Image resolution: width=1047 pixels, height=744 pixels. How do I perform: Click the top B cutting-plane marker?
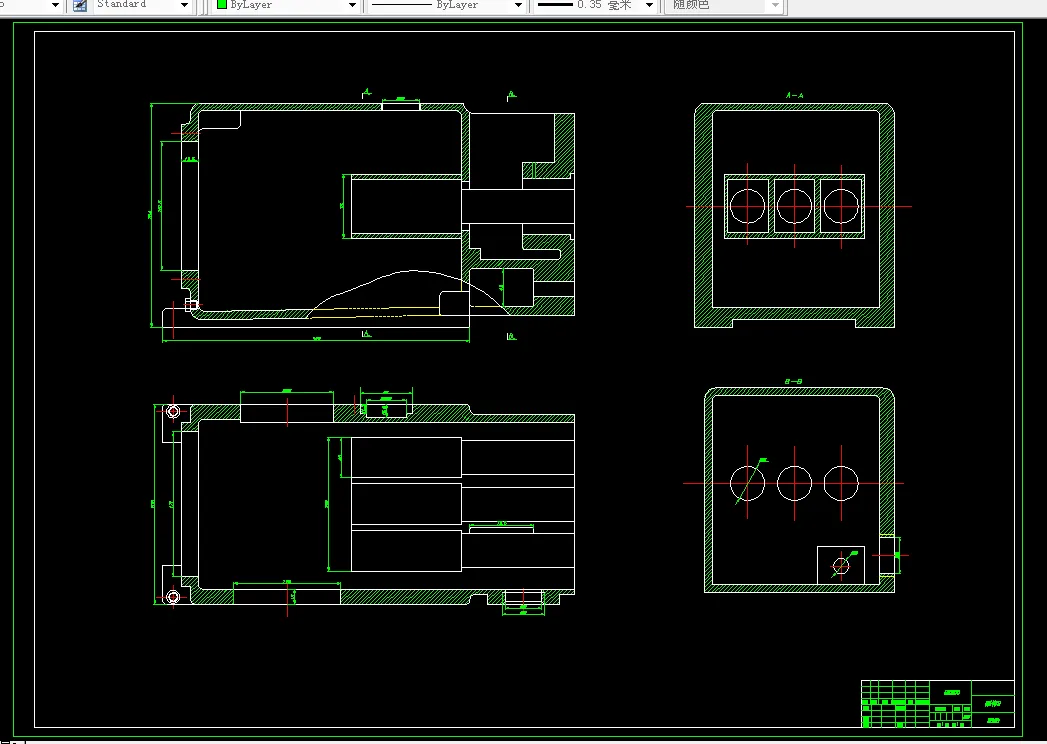pyautogui.click(x=511, y=96)
